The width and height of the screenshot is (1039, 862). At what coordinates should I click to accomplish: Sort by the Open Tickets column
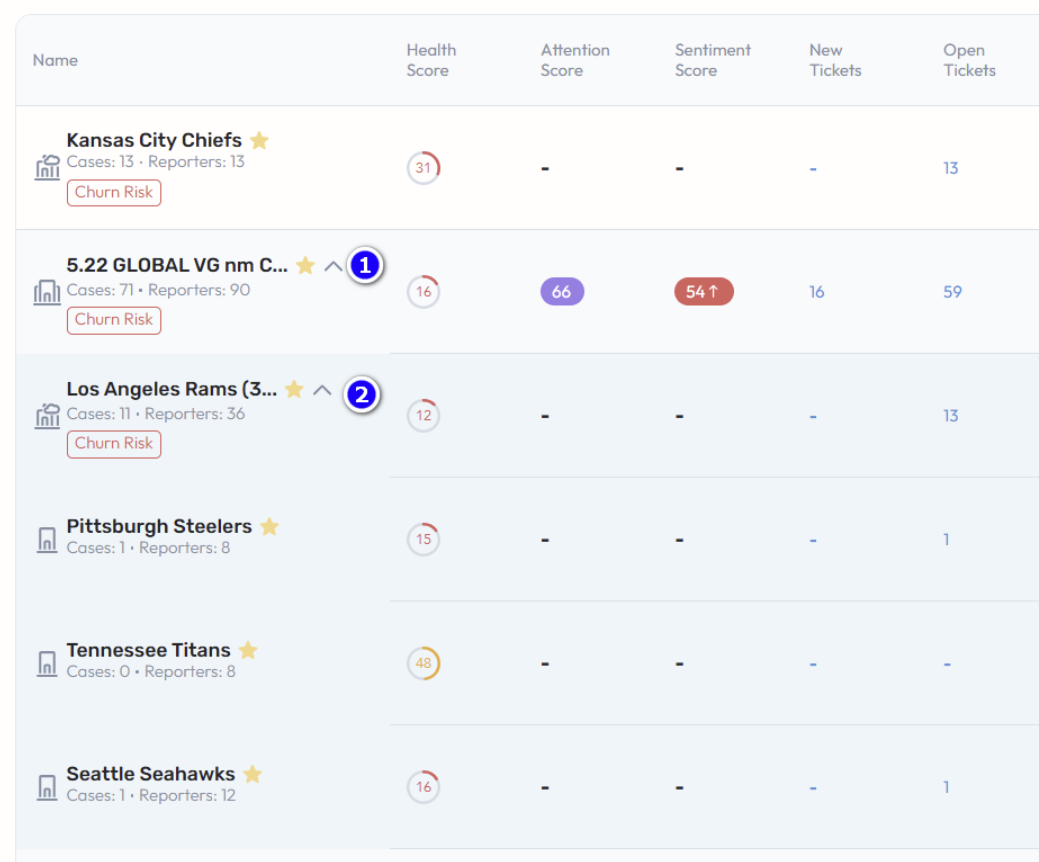969,60
